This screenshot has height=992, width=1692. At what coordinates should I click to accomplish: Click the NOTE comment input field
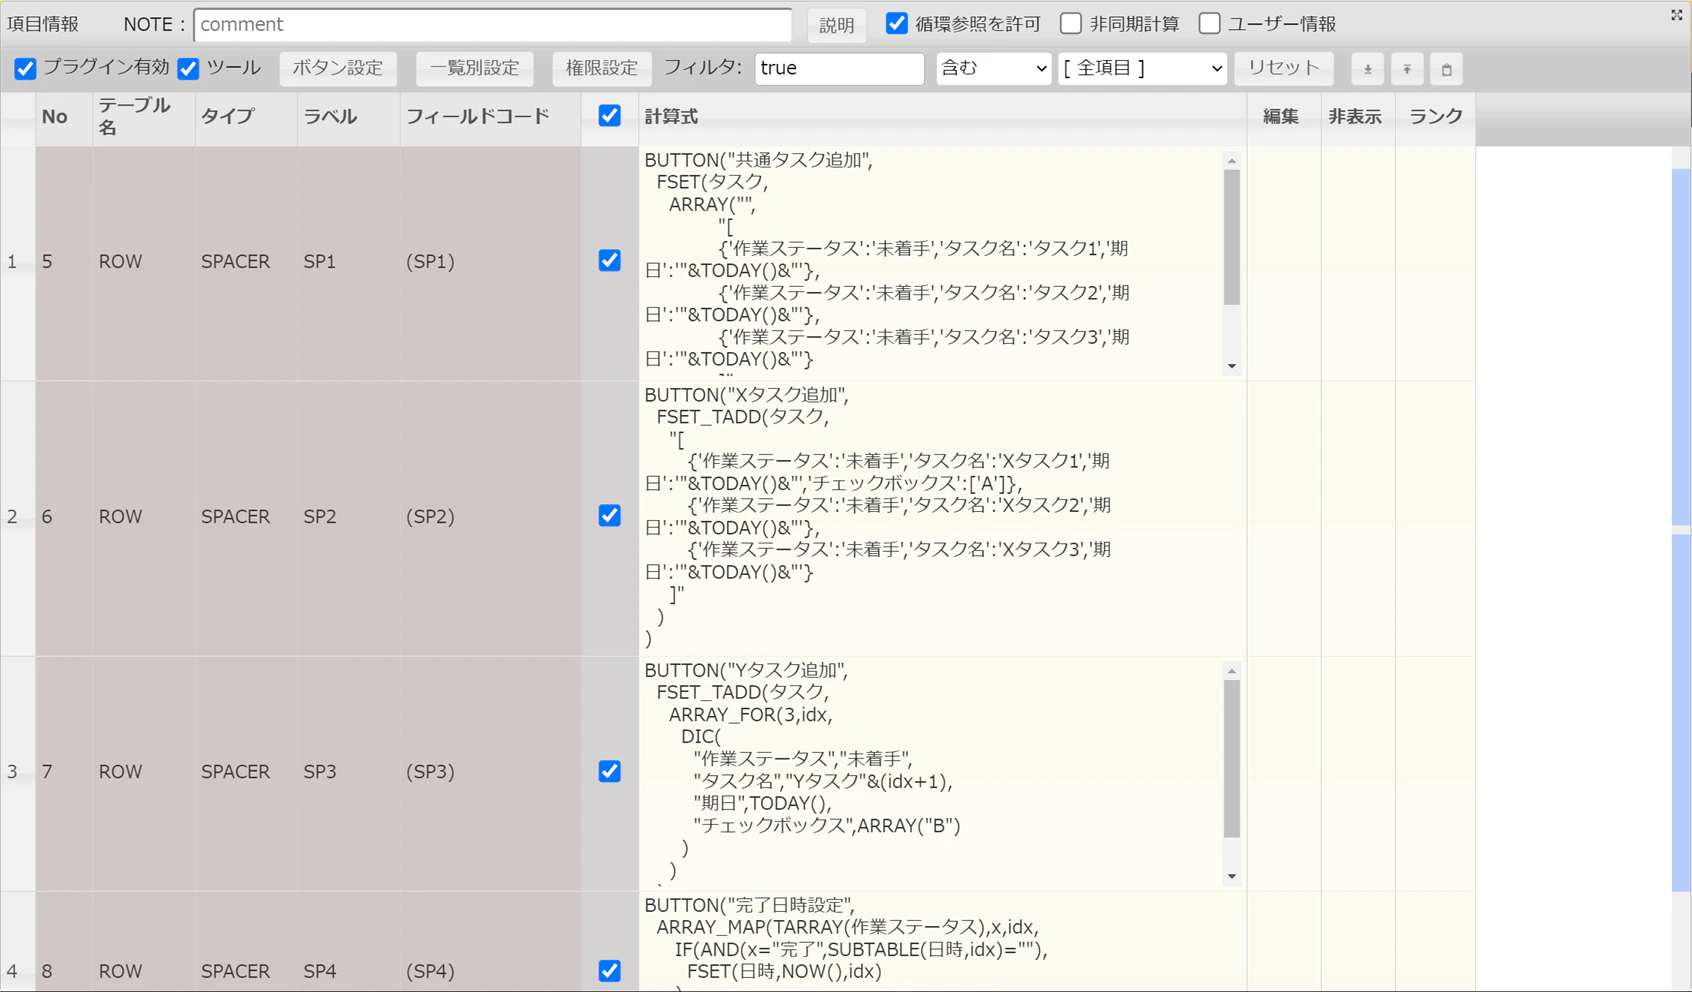(493, 24)
